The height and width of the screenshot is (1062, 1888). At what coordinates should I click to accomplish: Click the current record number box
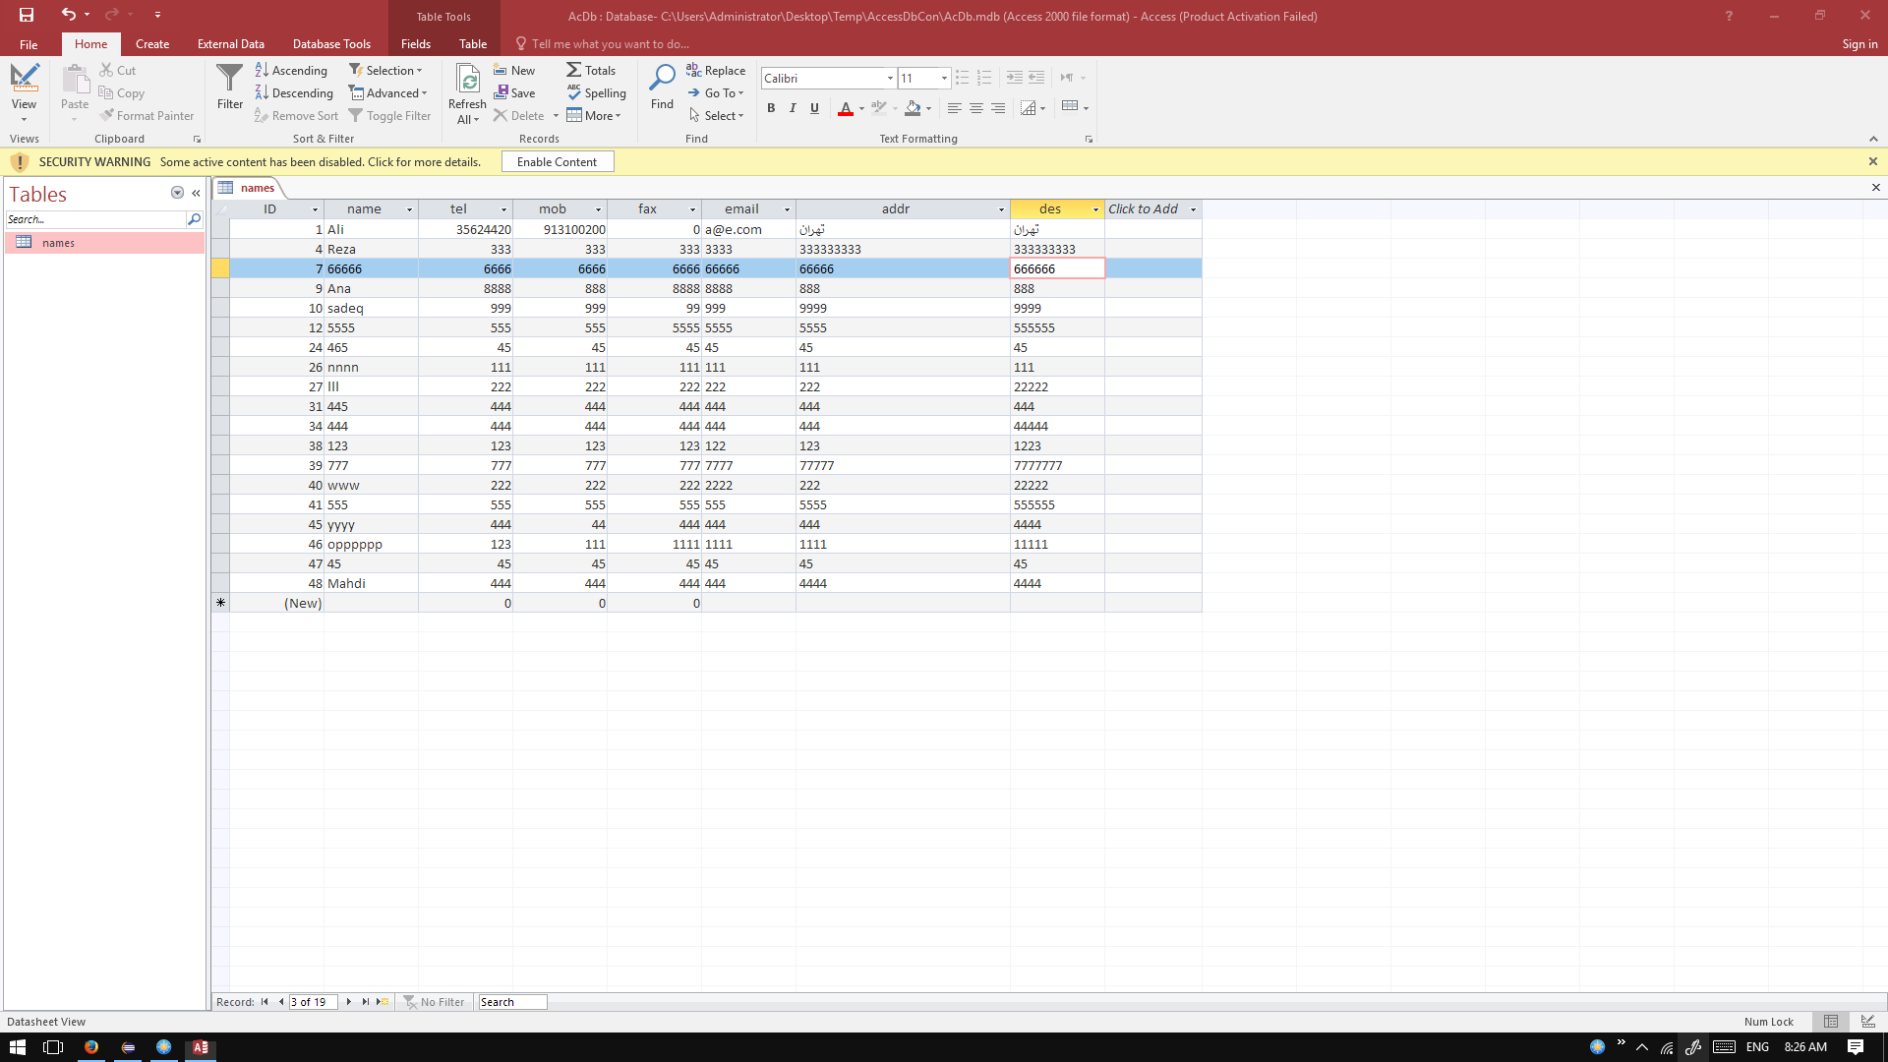pyautogui.click(x=313, y=1002)
